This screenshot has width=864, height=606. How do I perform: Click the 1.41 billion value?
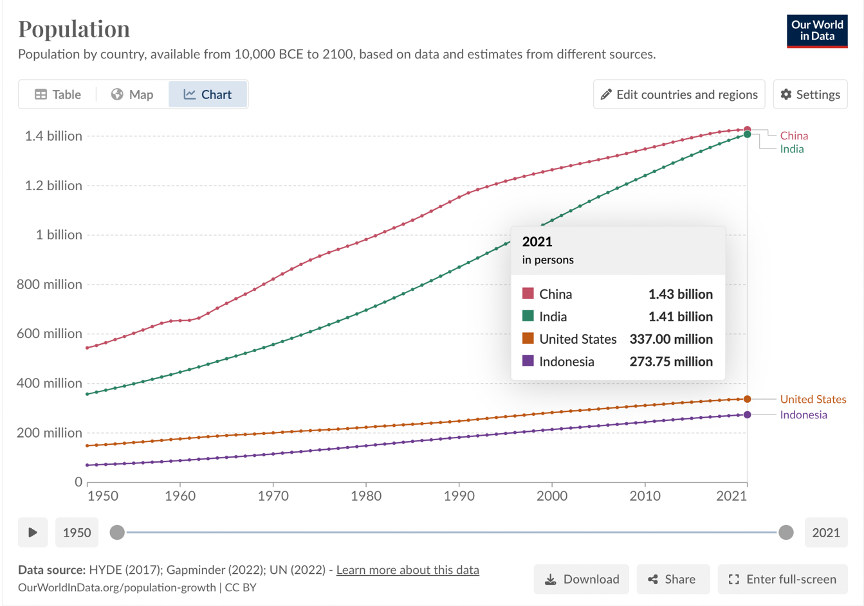[x=681, y=317]
